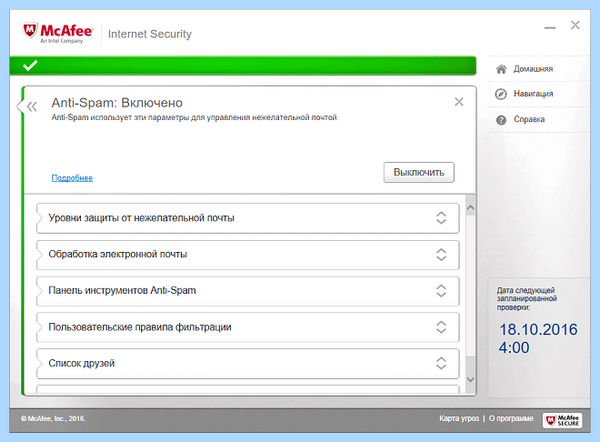
Task: Click the home icon next to Домашняя
Action: 501,69
